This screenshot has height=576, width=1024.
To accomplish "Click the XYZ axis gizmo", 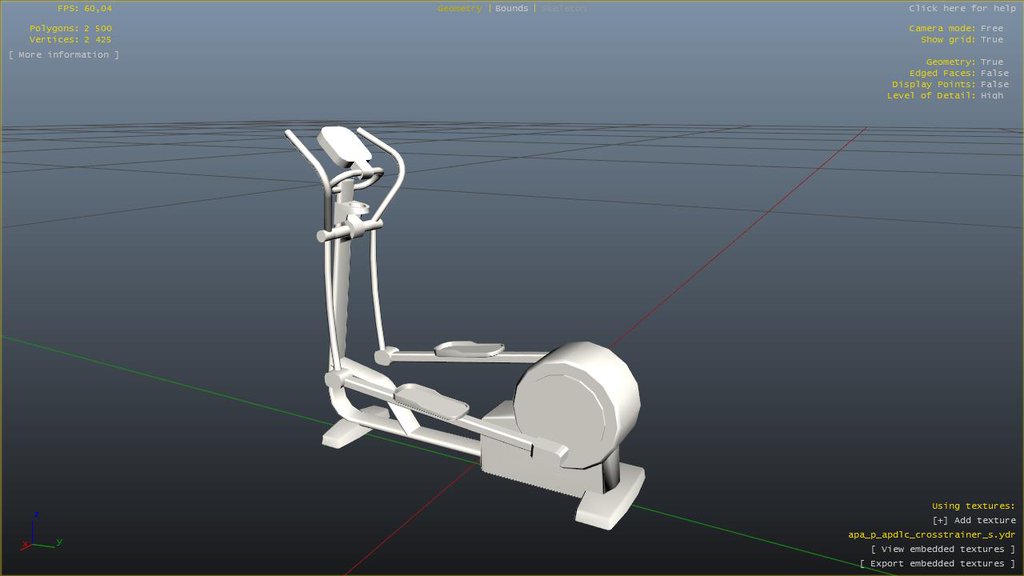I will (x=38, y=534).
